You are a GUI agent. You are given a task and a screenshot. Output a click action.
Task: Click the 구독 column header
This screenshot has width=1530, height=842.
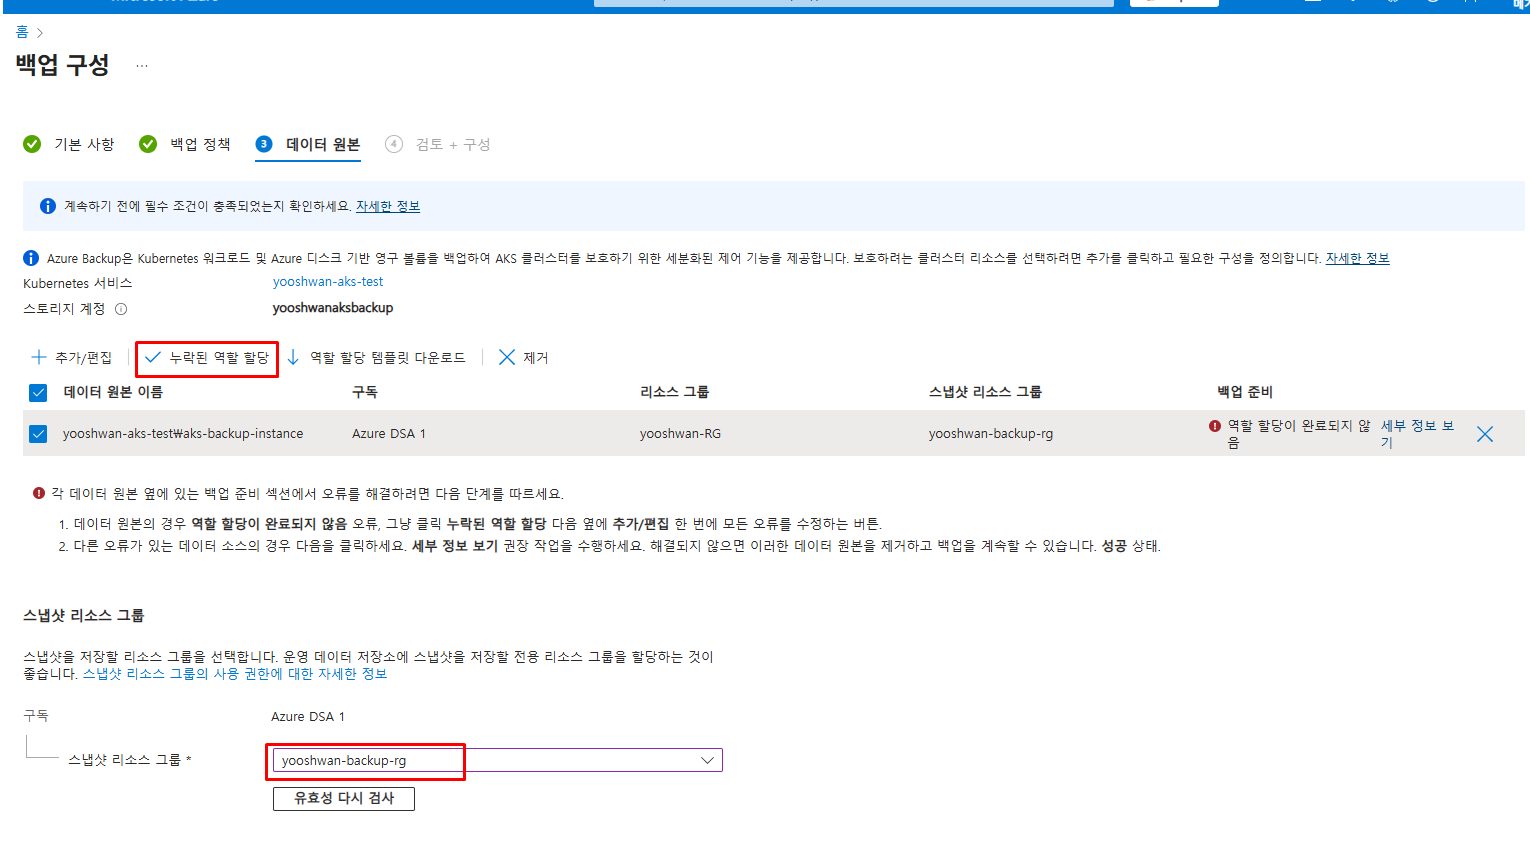pyautogui.click(x=365, y=392)
